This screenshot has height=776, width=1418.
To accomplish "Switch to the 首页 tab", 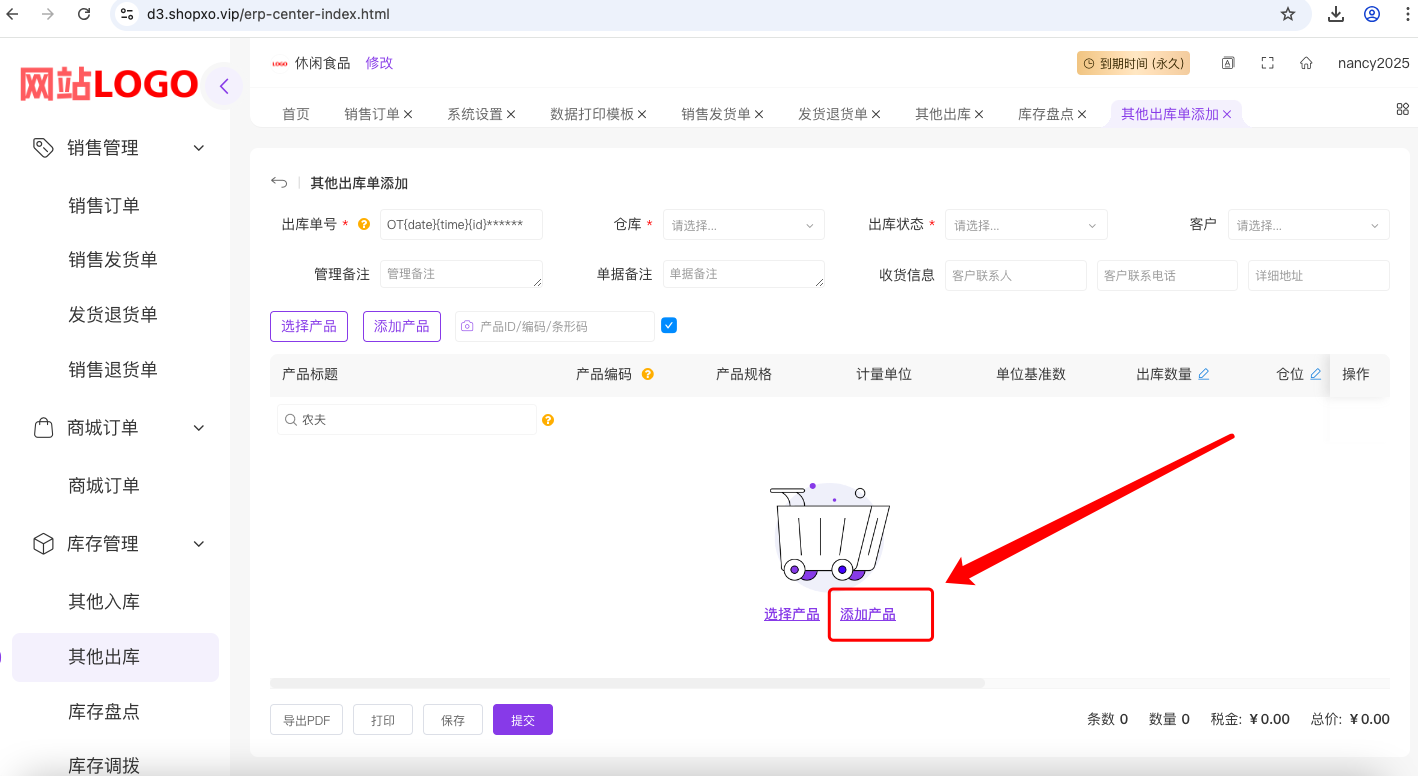I will point(296,114).
